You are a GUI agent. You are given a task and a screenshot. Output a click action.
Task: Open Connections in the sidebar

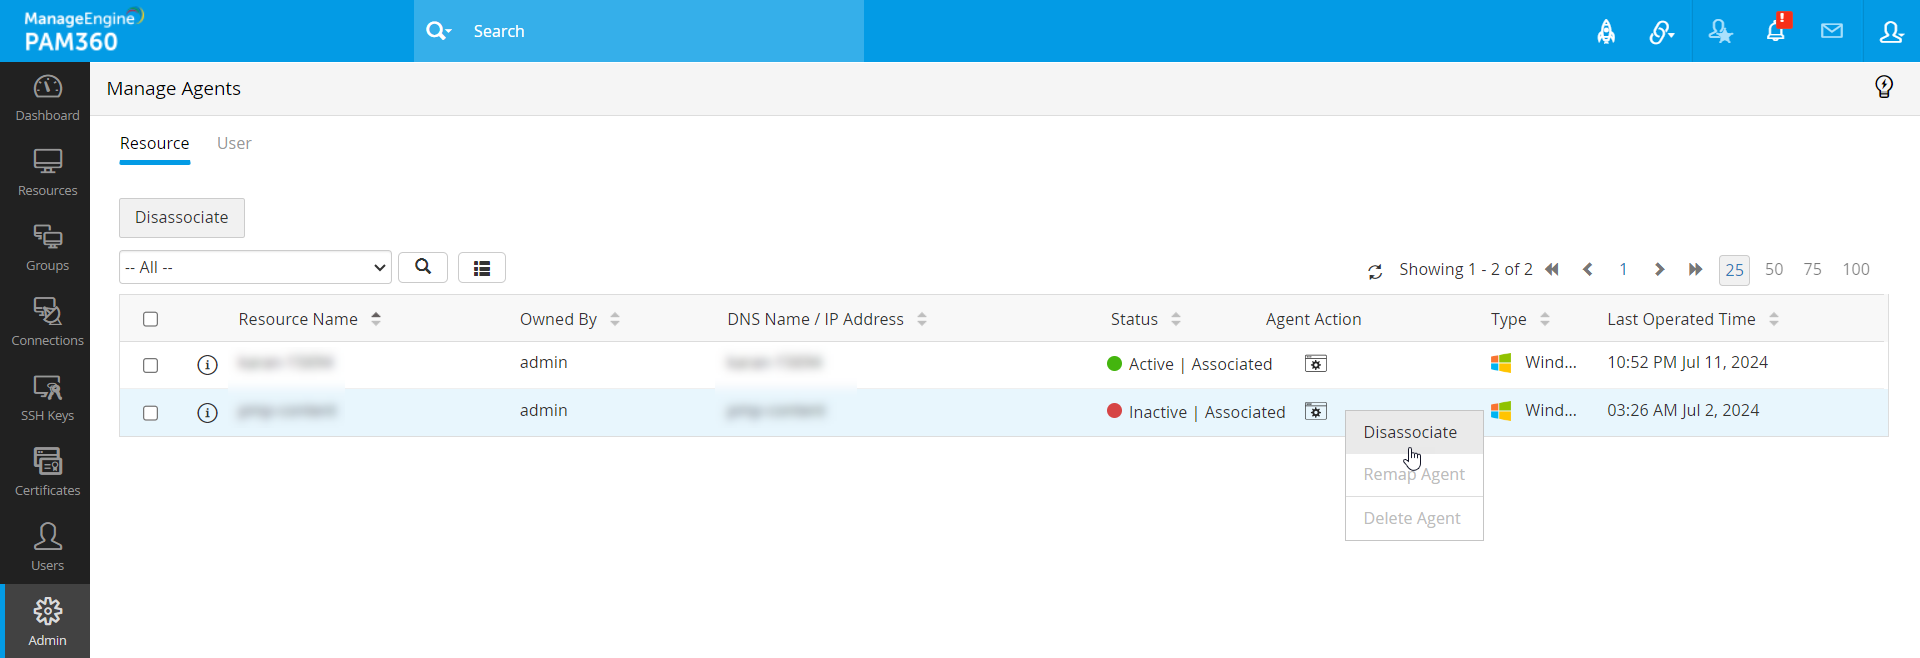[47, 324]
